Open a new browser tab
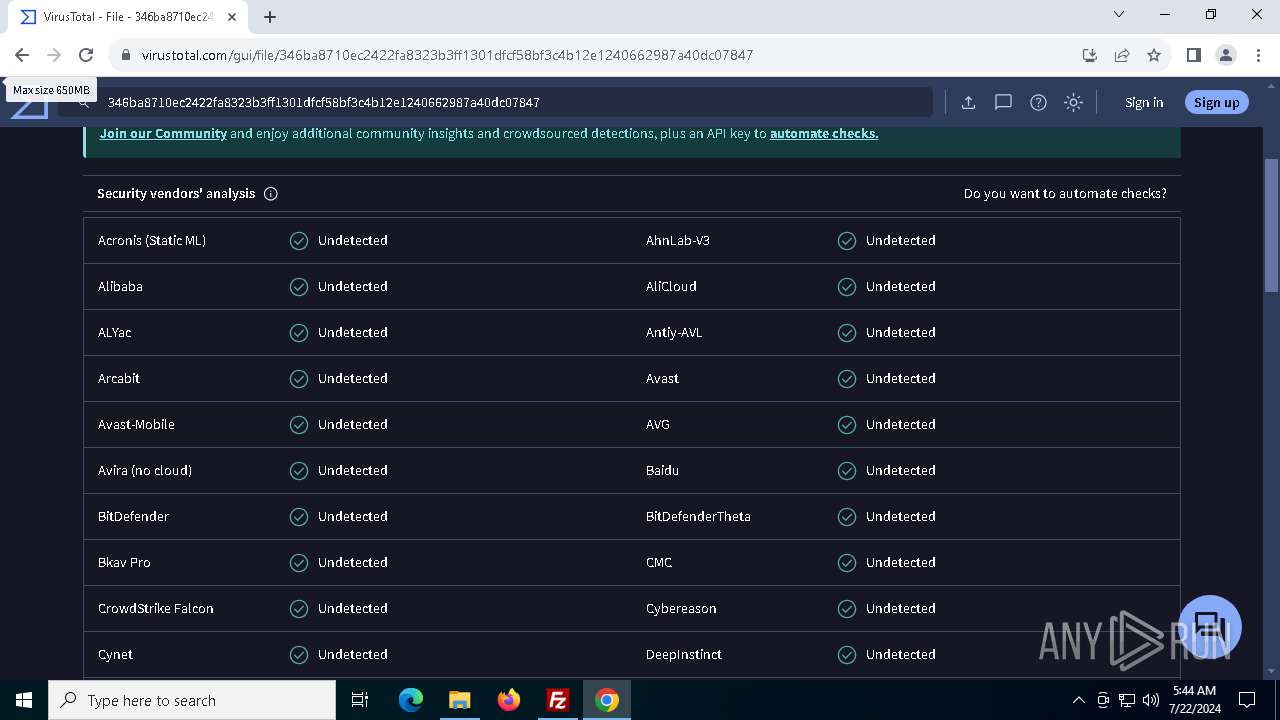This screenshot has height=720, width=1280. pyautogui.click(x=270, y=16)
